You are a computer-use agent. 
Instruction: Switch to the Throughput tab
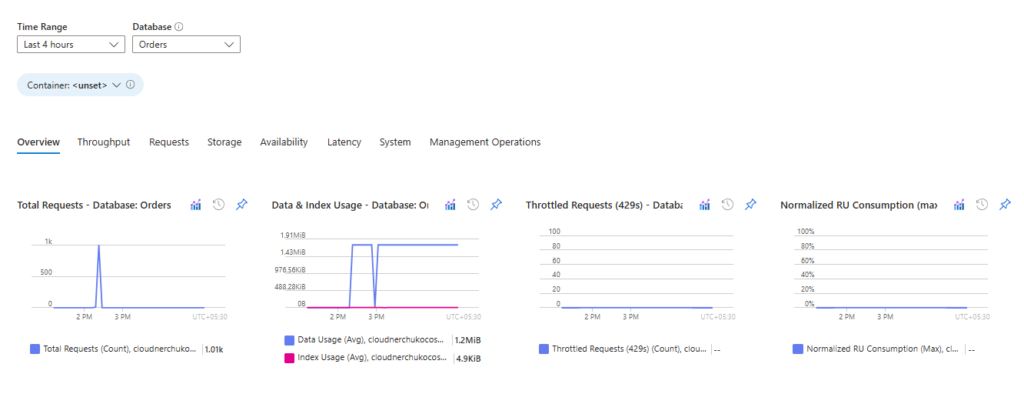pos(104,142)
